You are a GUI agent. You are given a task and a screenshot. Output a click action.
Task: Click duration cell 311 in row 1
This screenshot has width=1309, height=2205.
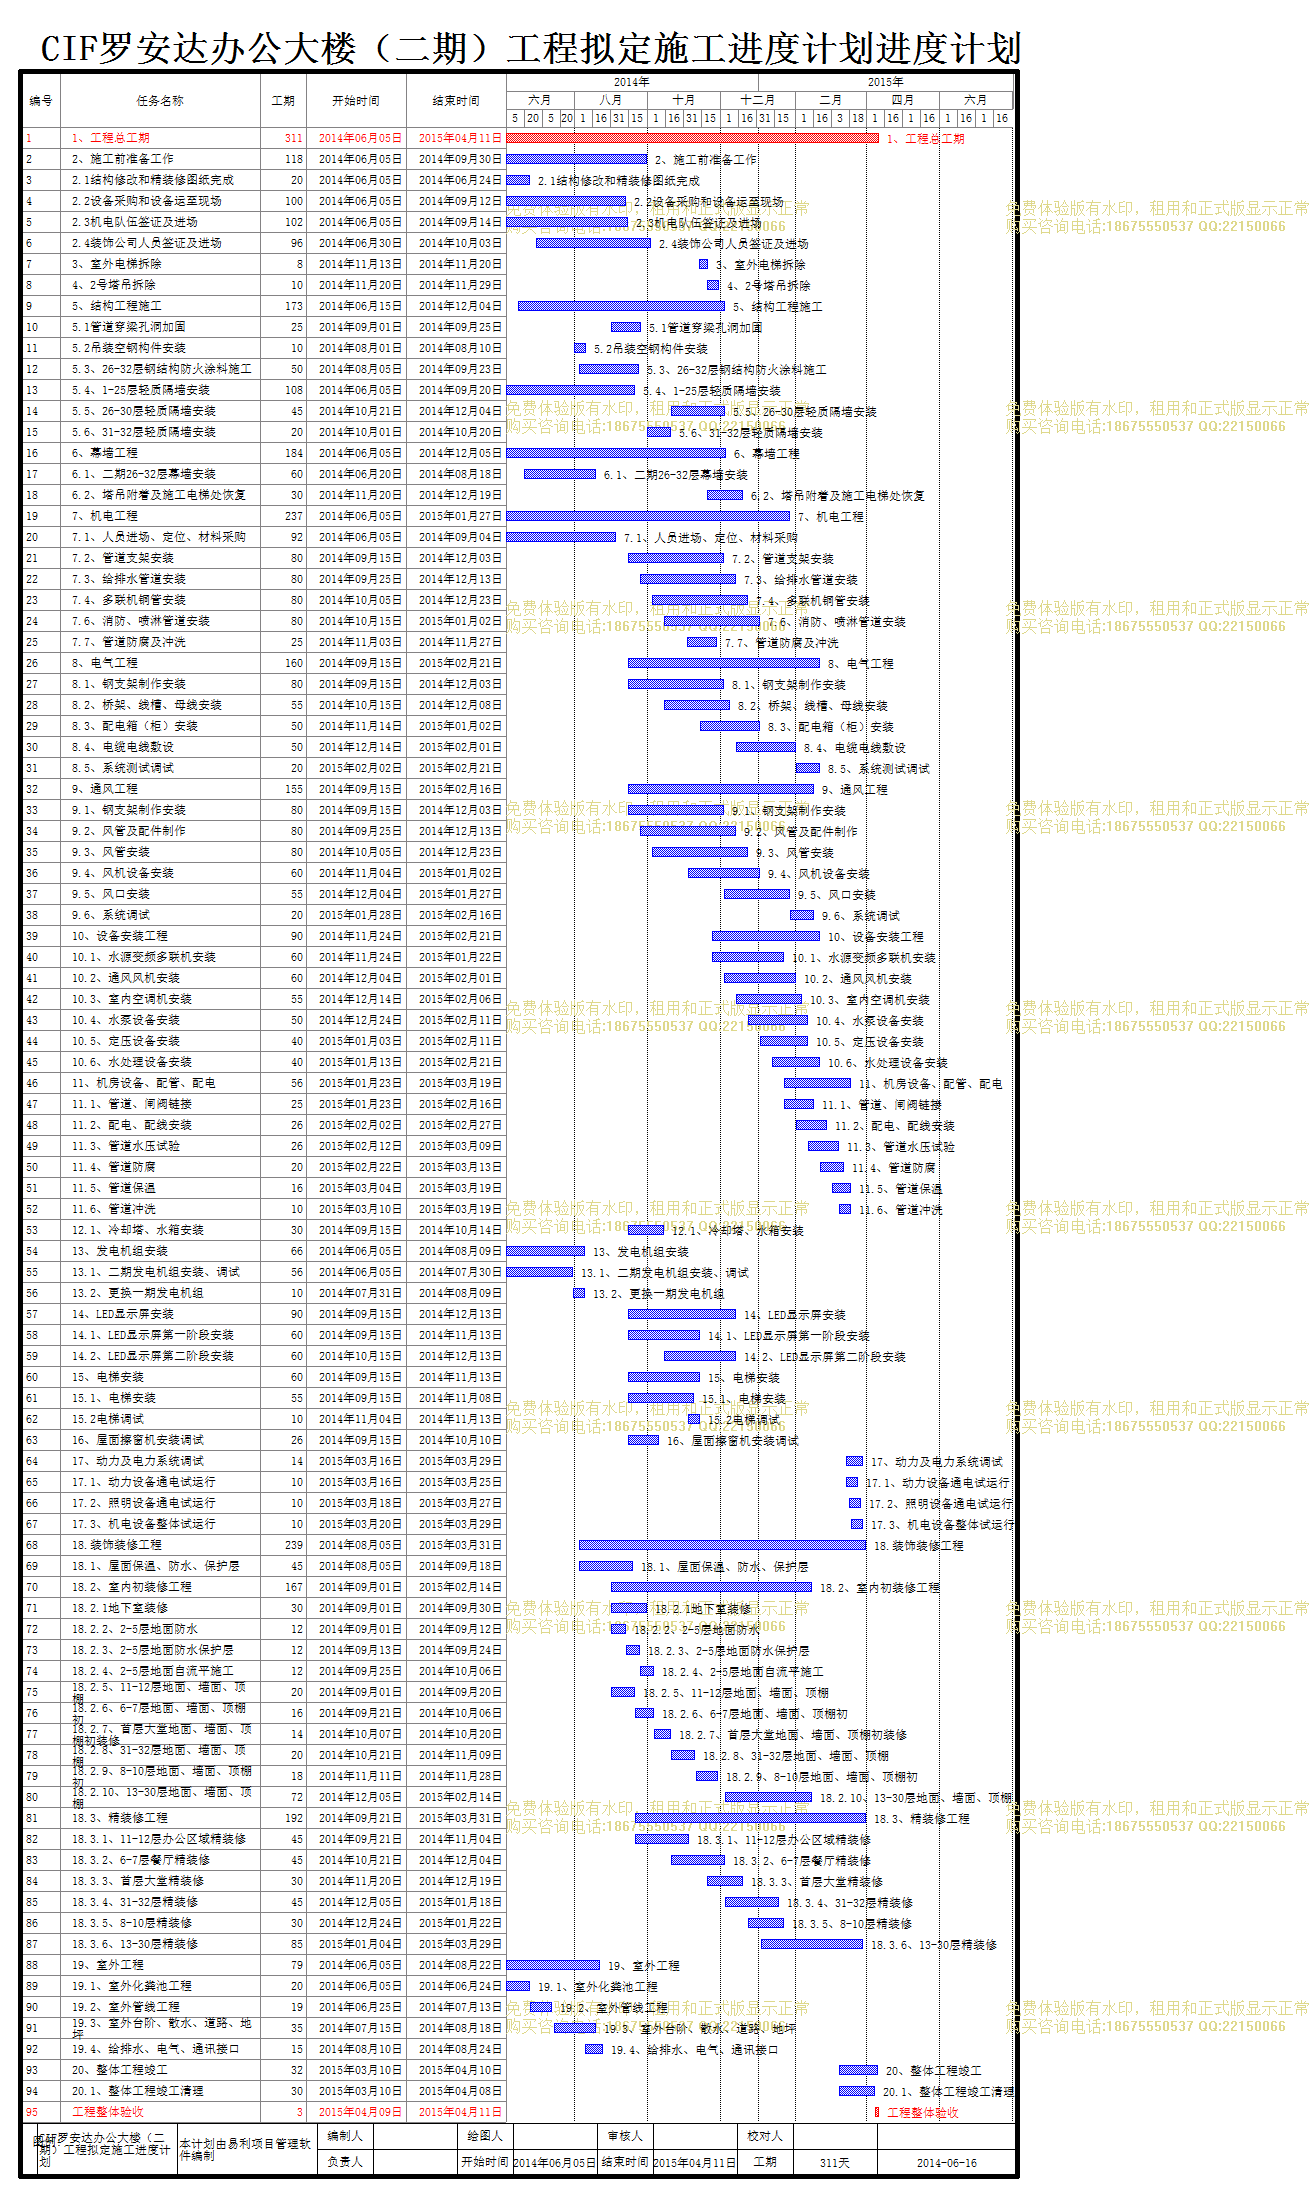[x=283, y=138]
